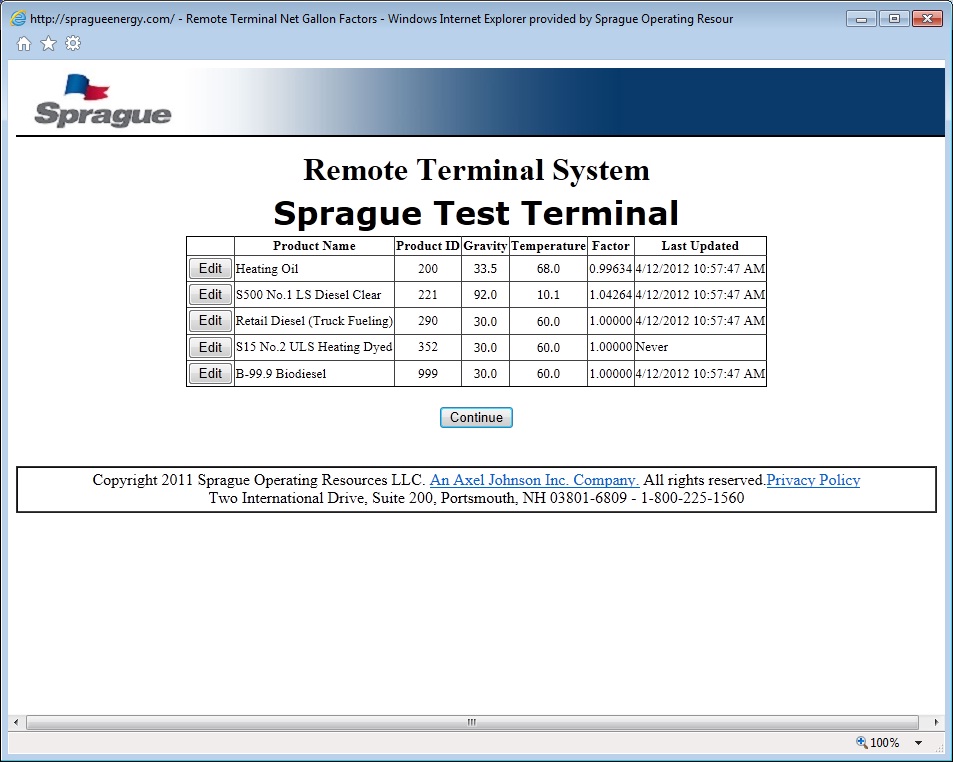The height and width of the screenshot is (762, 953).
Task: Click the scrollbar left arrow
Action: tap(16, 722)
